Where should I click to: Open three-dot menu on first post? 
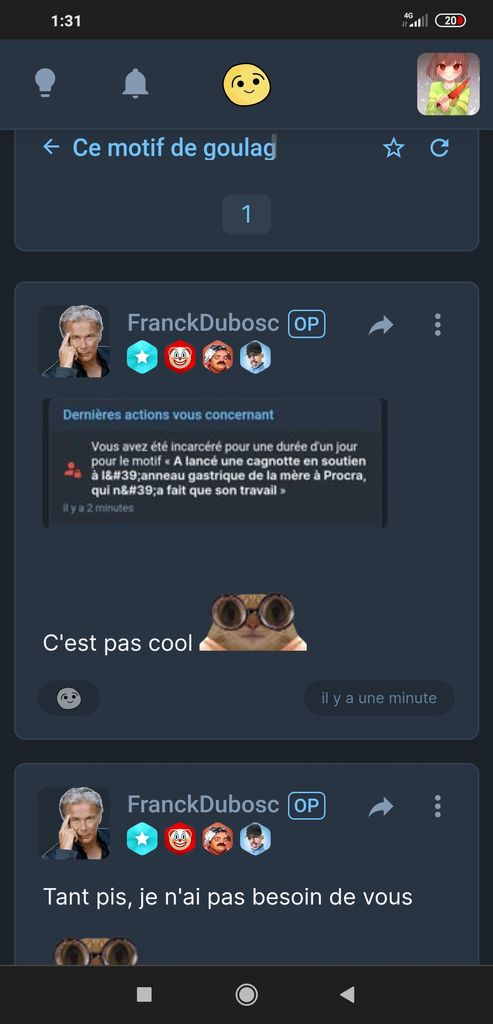tap(437, 325)
